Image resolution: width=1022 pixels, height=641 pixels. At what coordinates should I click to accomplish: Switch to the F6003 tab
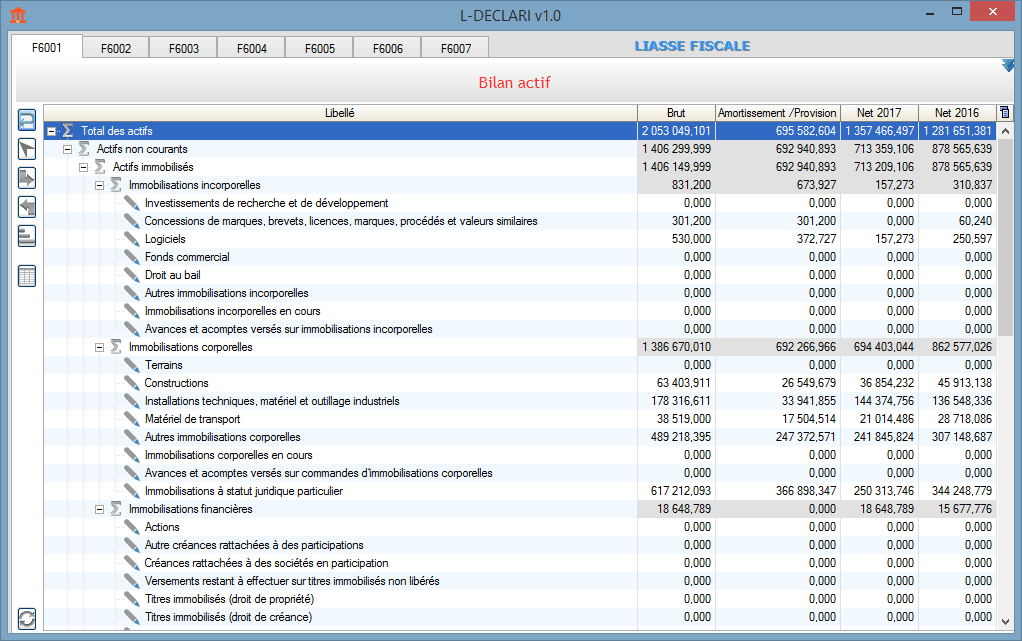point(184,48)
